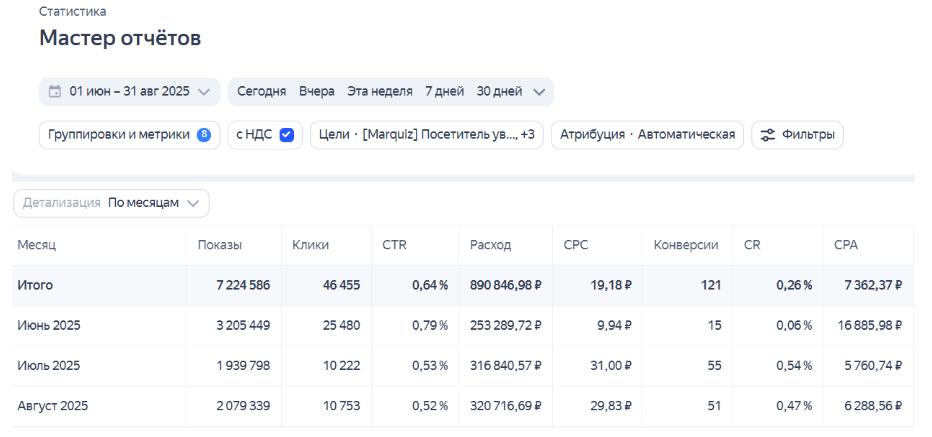Select the Сегодня period preset
The width and height of the screenshot is (932, 437).
coord(261,92)
